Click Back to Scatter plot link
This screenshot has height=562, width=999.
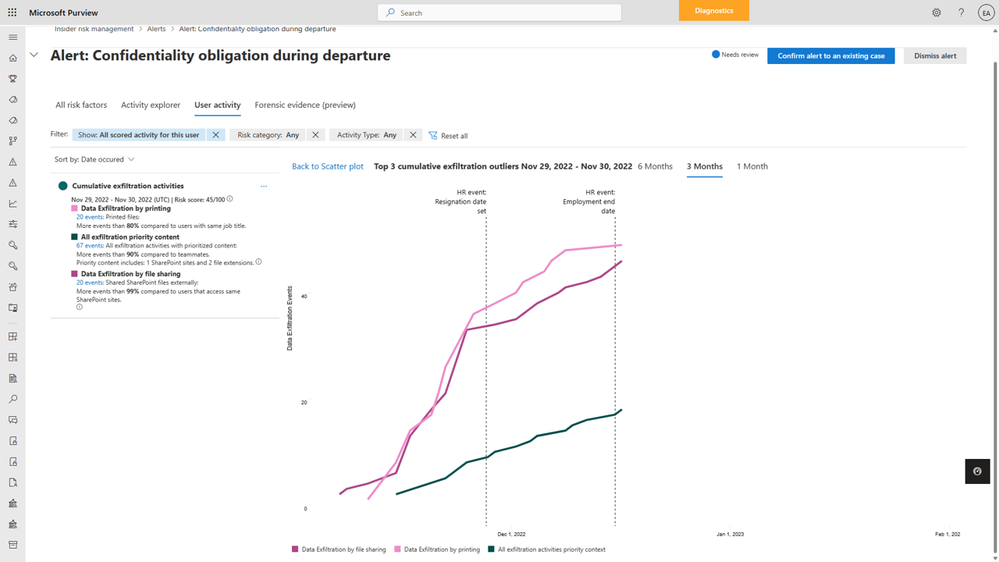[327, 166]
